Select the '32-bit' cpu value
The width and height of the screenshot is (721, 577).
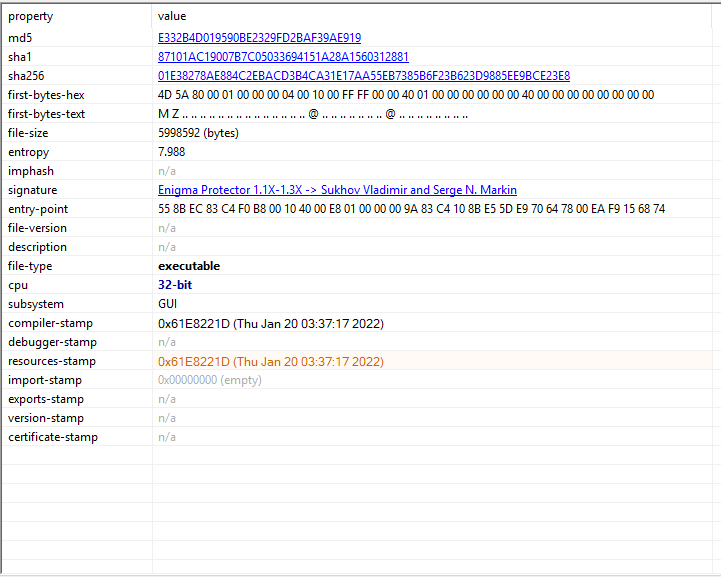pyautogui.click(x=175, y=285)
